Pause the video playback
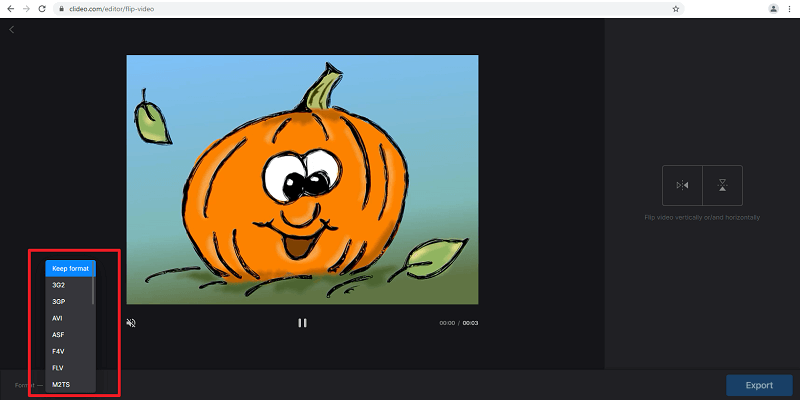The height and width of the screenshot is (400, 800). 303,322
